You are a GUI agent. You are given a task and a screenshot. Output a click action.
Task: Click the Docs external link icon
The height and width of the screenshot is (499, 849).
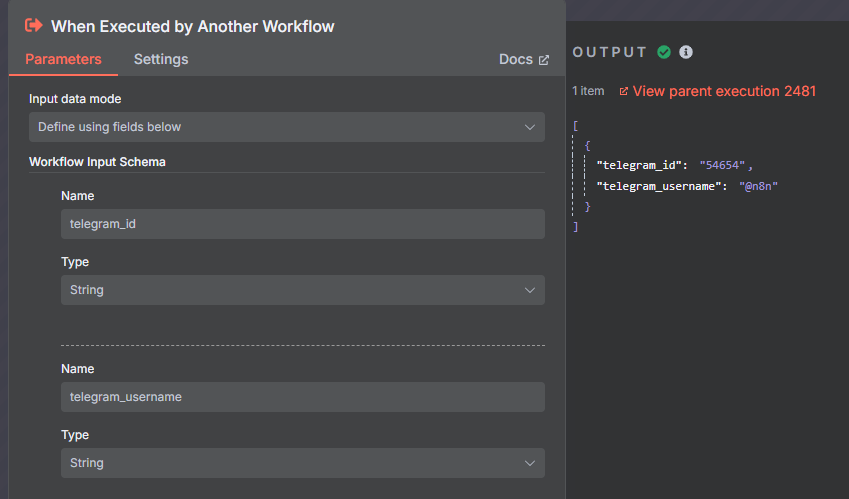[x=544, y=60]
